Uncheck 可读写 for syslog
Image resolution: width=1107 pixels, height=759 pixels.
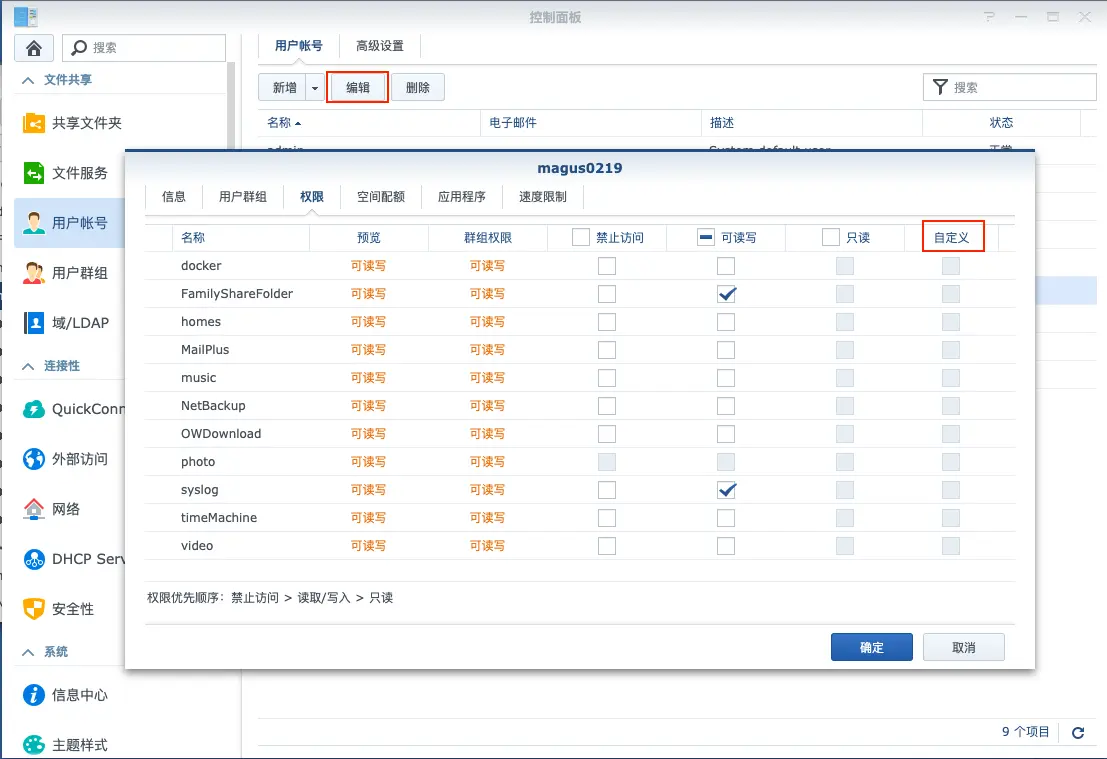click(x=726, y=490)
